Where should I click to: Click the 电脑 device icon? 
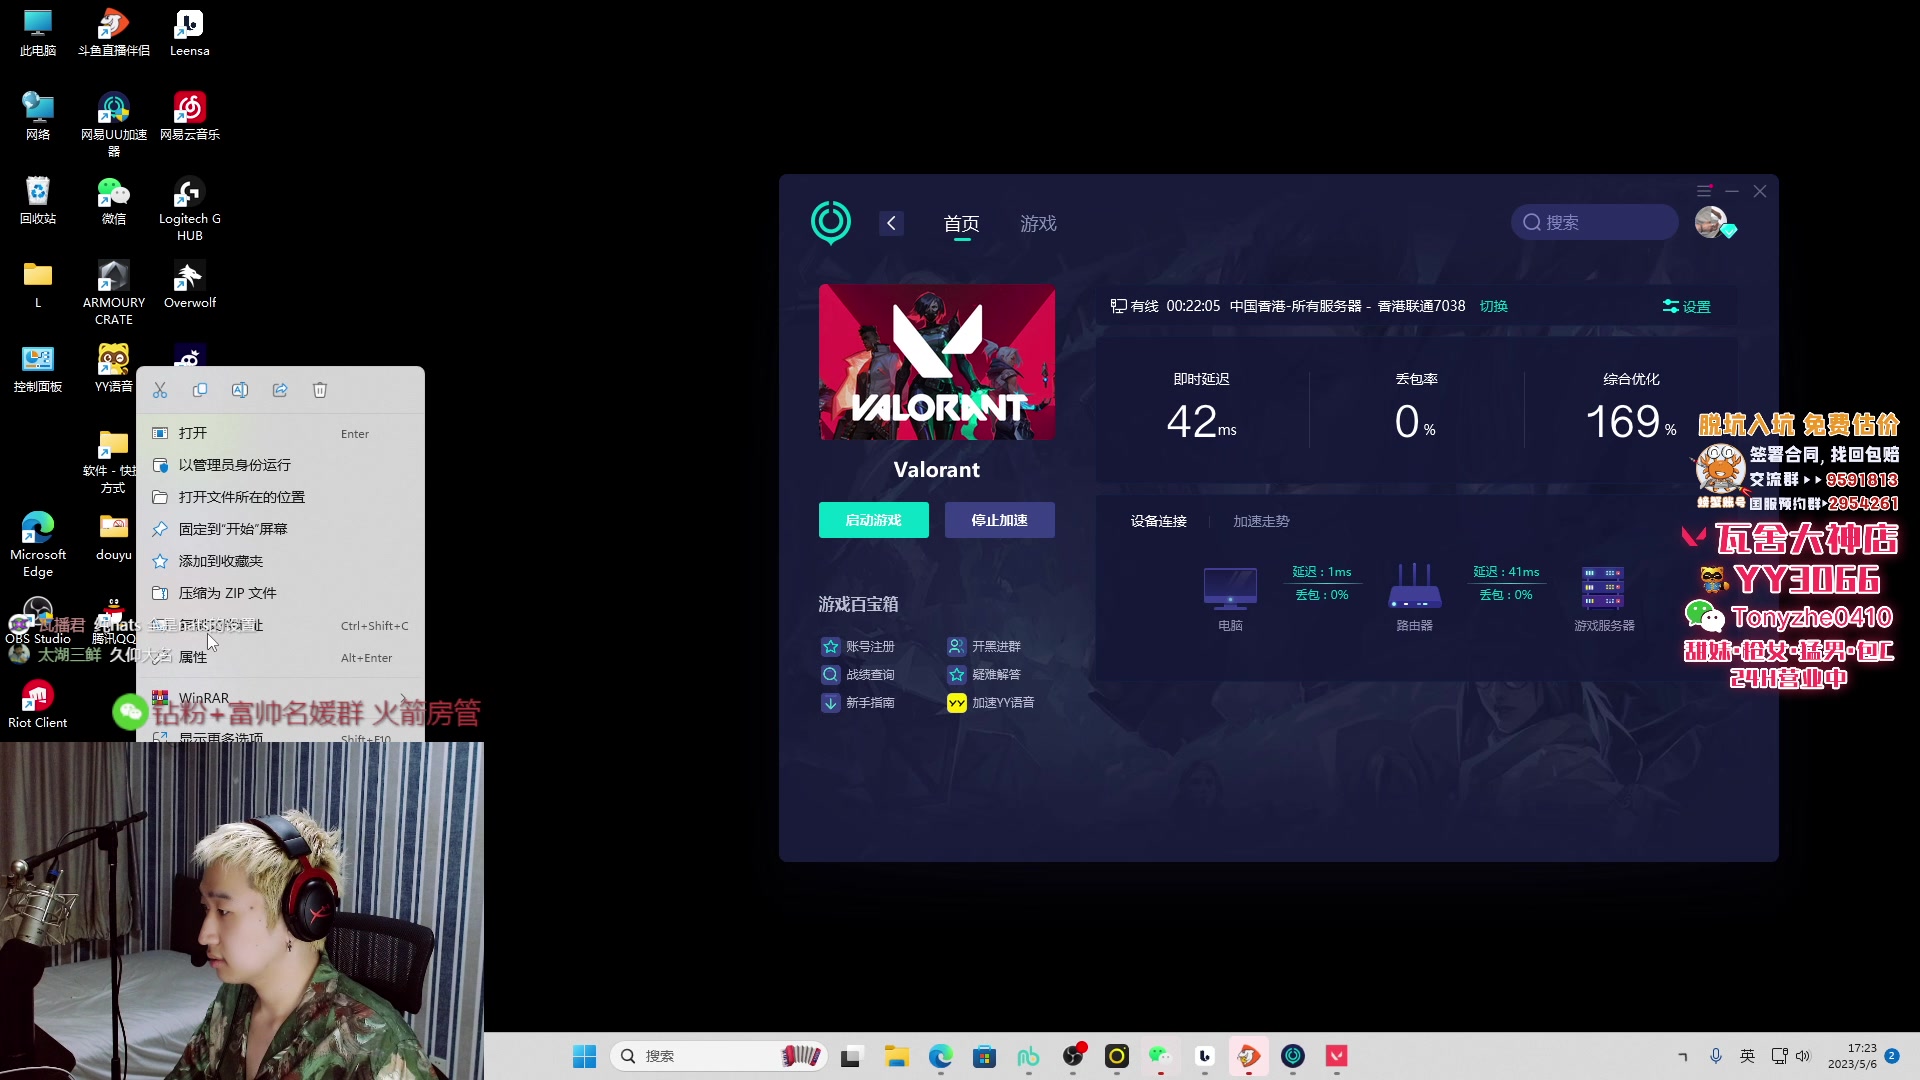(x=1230, y=589)
